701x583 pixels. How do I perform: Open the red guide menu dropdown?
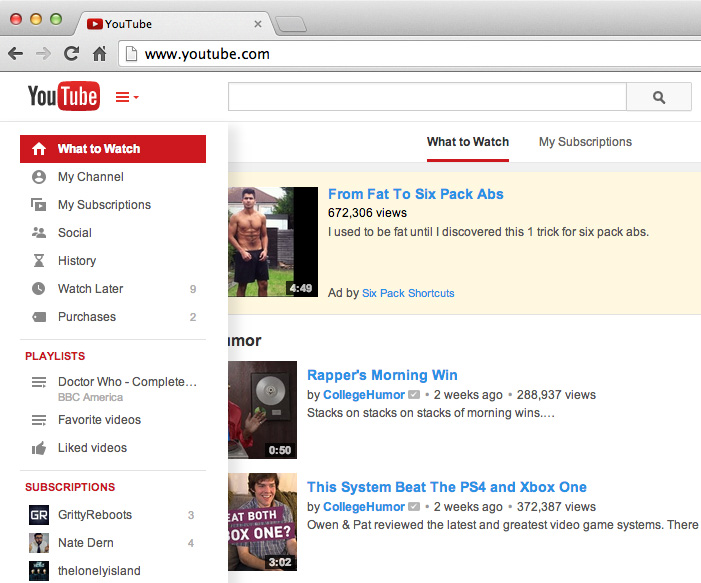[x=127, y=97]
